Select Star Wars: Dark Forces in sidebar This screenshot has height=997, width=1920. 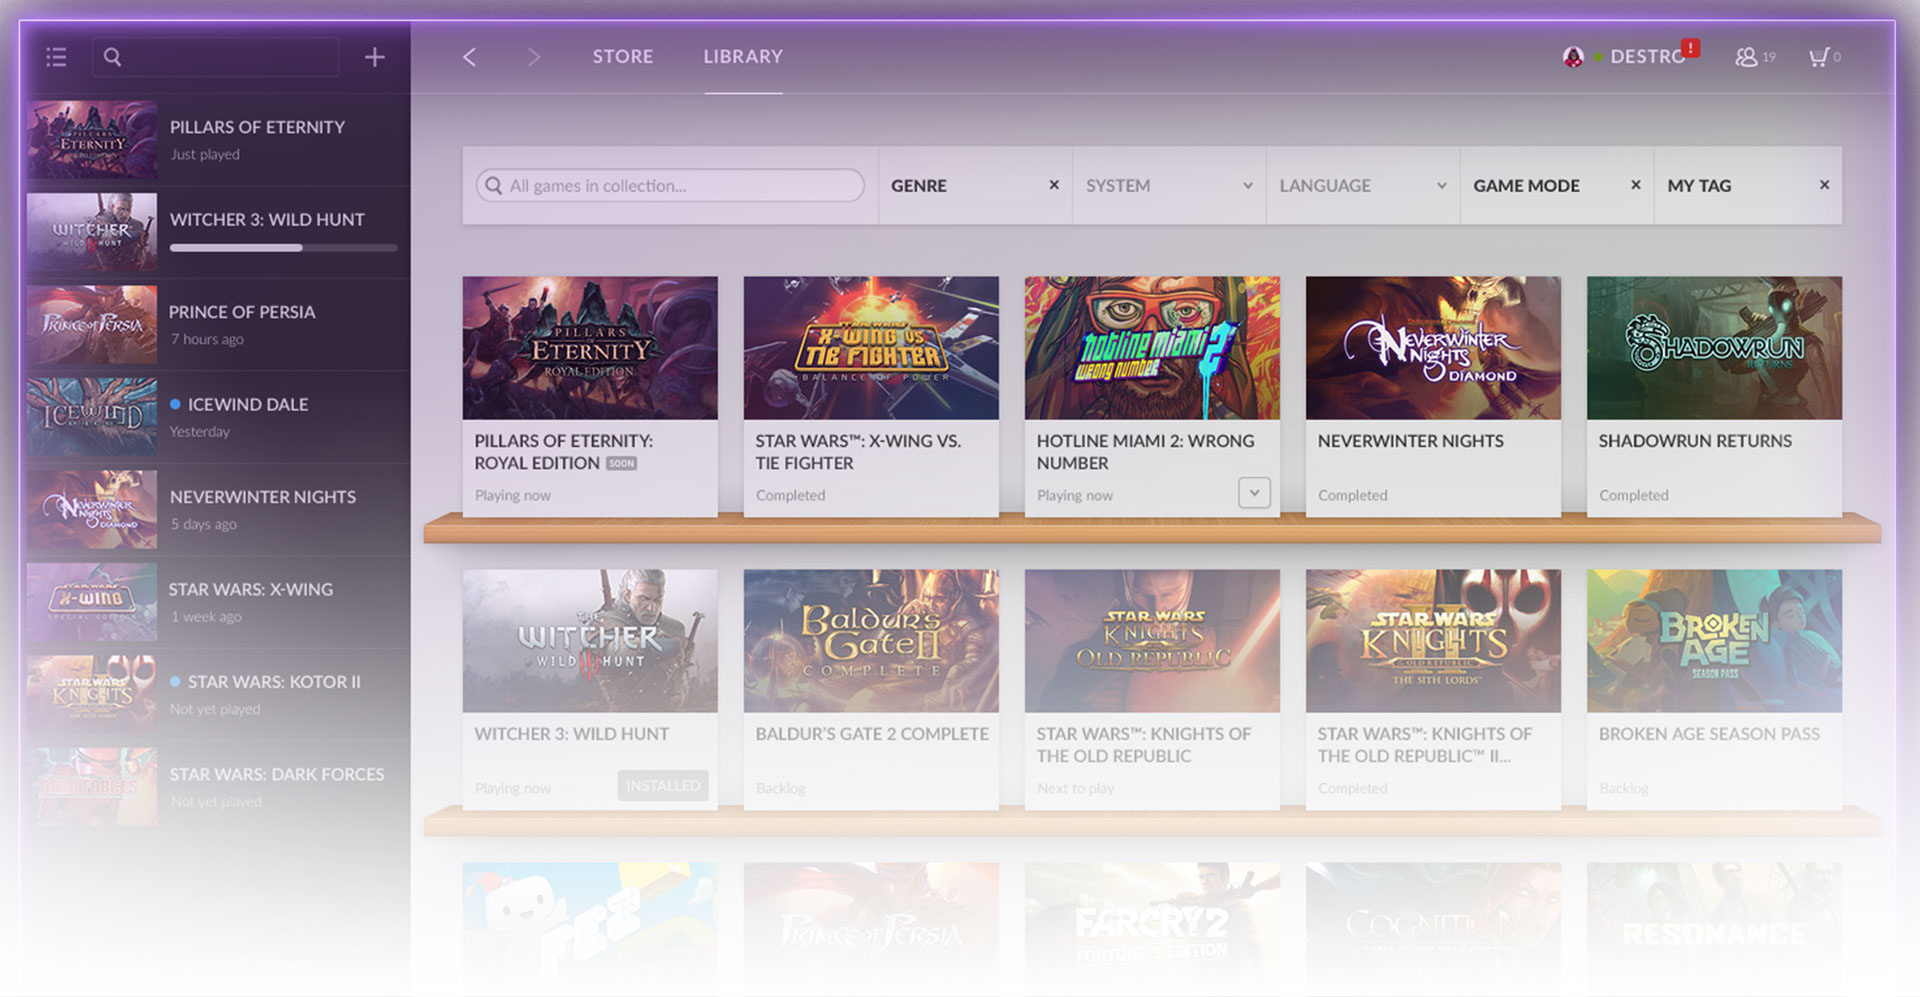point(218,787)
